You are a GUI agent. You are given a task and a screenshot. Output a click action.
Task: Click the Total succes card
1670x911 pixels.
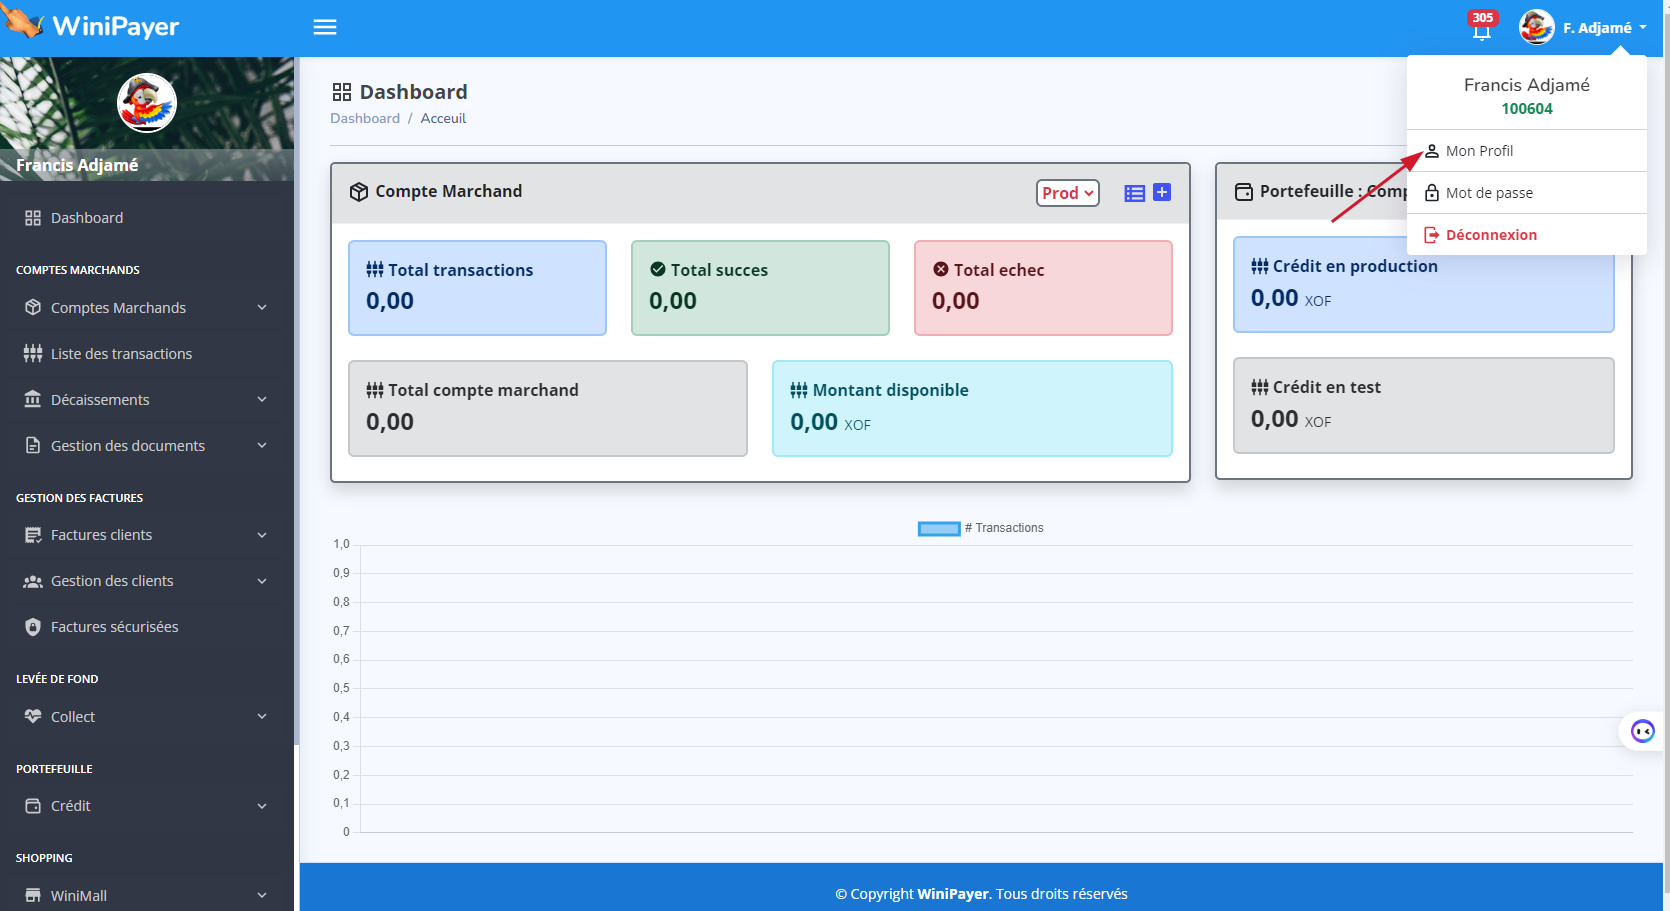(x=760, y=288)
